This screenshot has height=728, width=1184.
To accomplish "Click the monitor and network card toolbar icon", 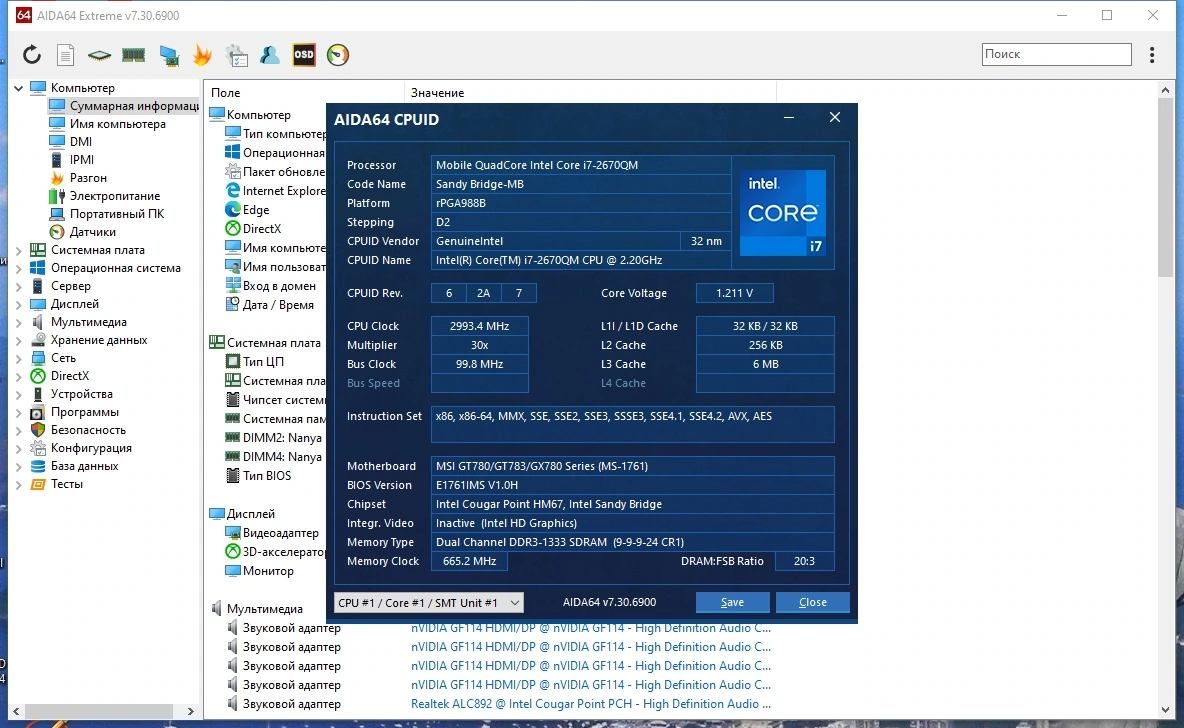I will pyautogui.click(x=168, y=55).
